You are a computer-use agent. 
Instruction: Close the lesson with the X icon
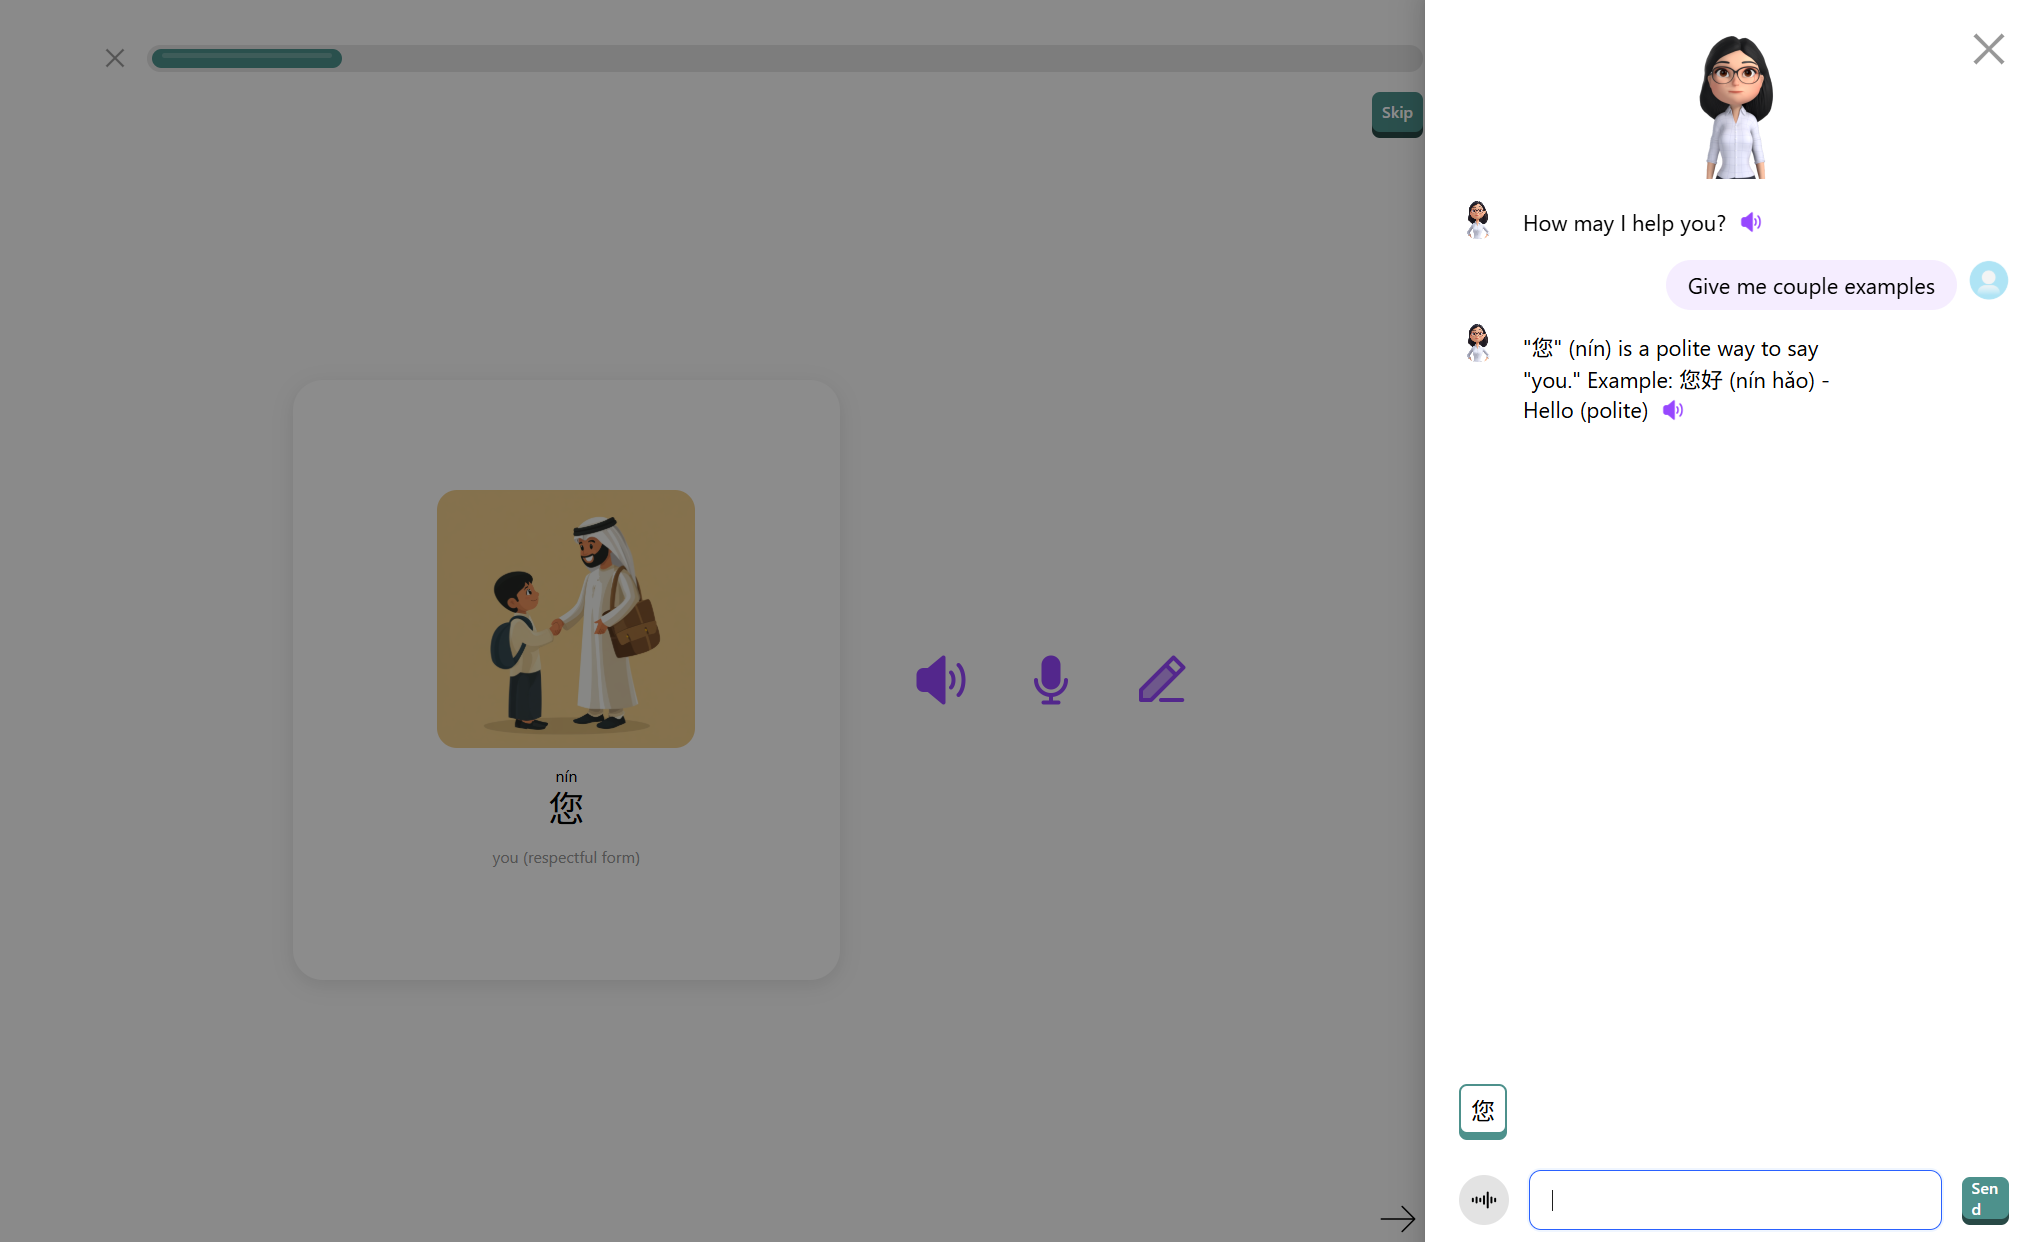pos(115,58)
